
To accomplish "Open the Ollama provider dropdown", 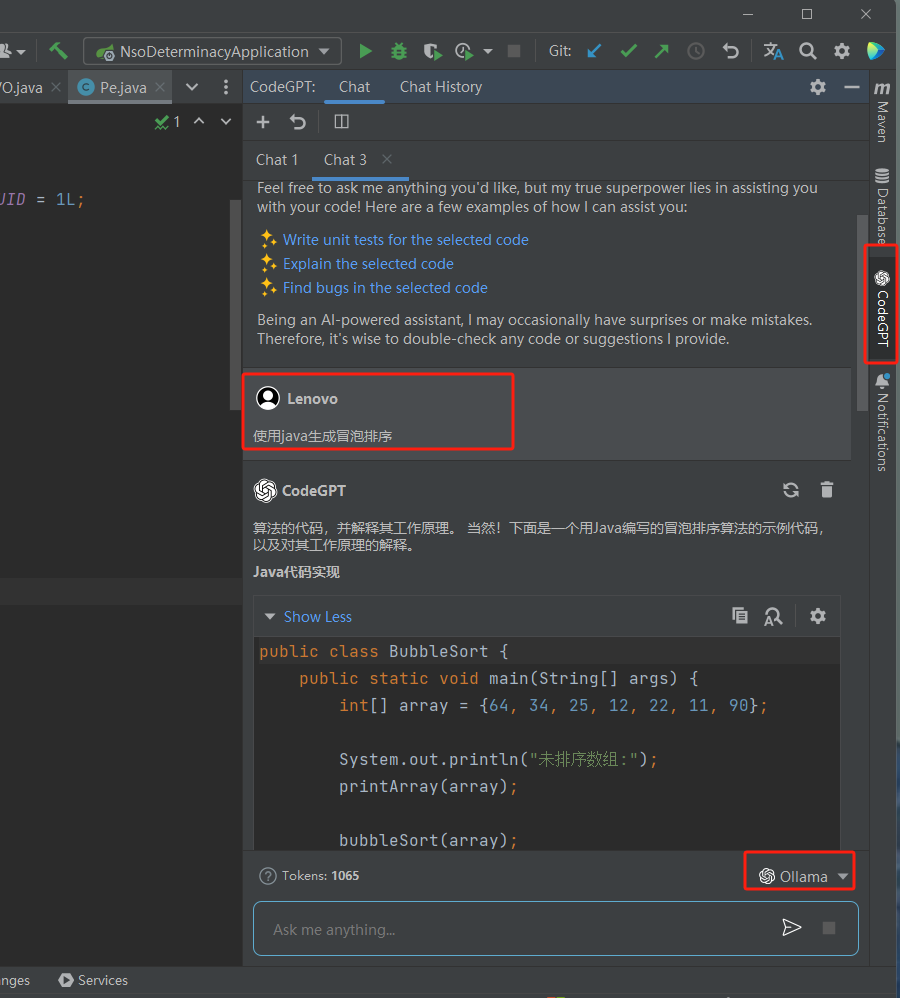I will click(803, 876).
